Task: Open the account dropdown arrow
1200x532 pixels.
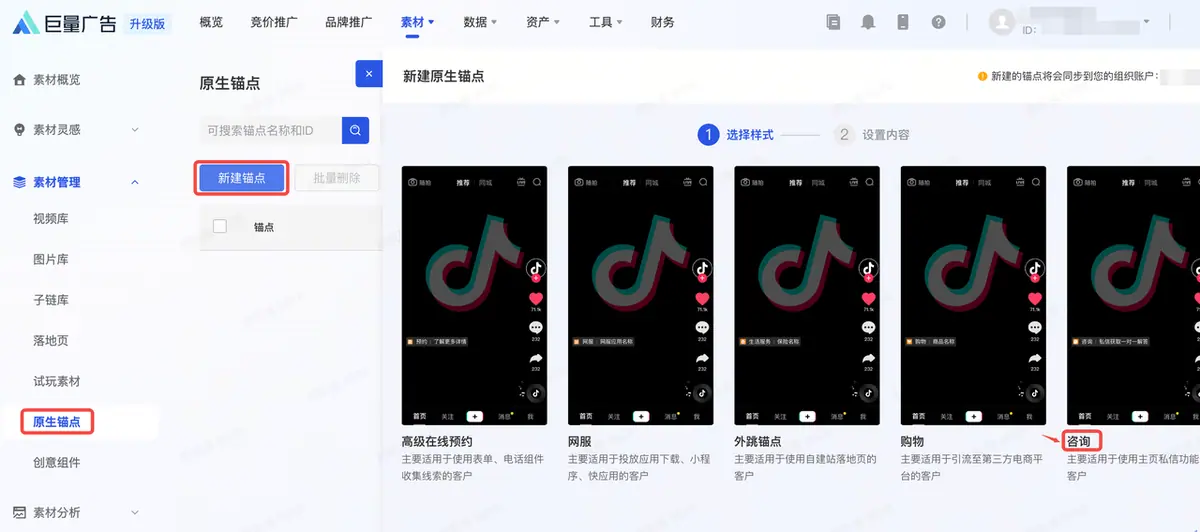Action: [1145, 21]
